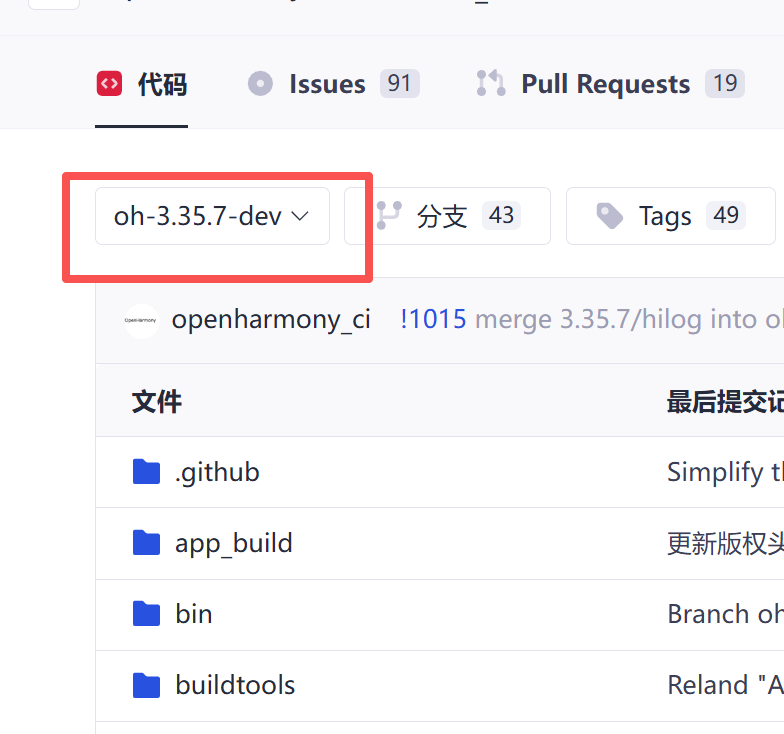This screenshot has width=784, height=734.
Task: Click the tag icon next to Tags
Action: [610, 216]
